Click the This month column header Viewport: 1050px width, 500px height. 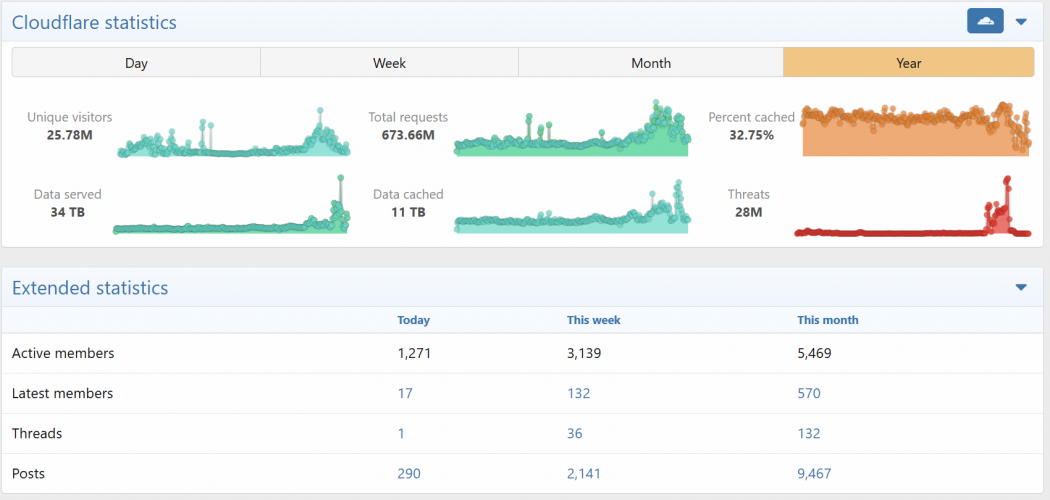click(x=828, y=320)
